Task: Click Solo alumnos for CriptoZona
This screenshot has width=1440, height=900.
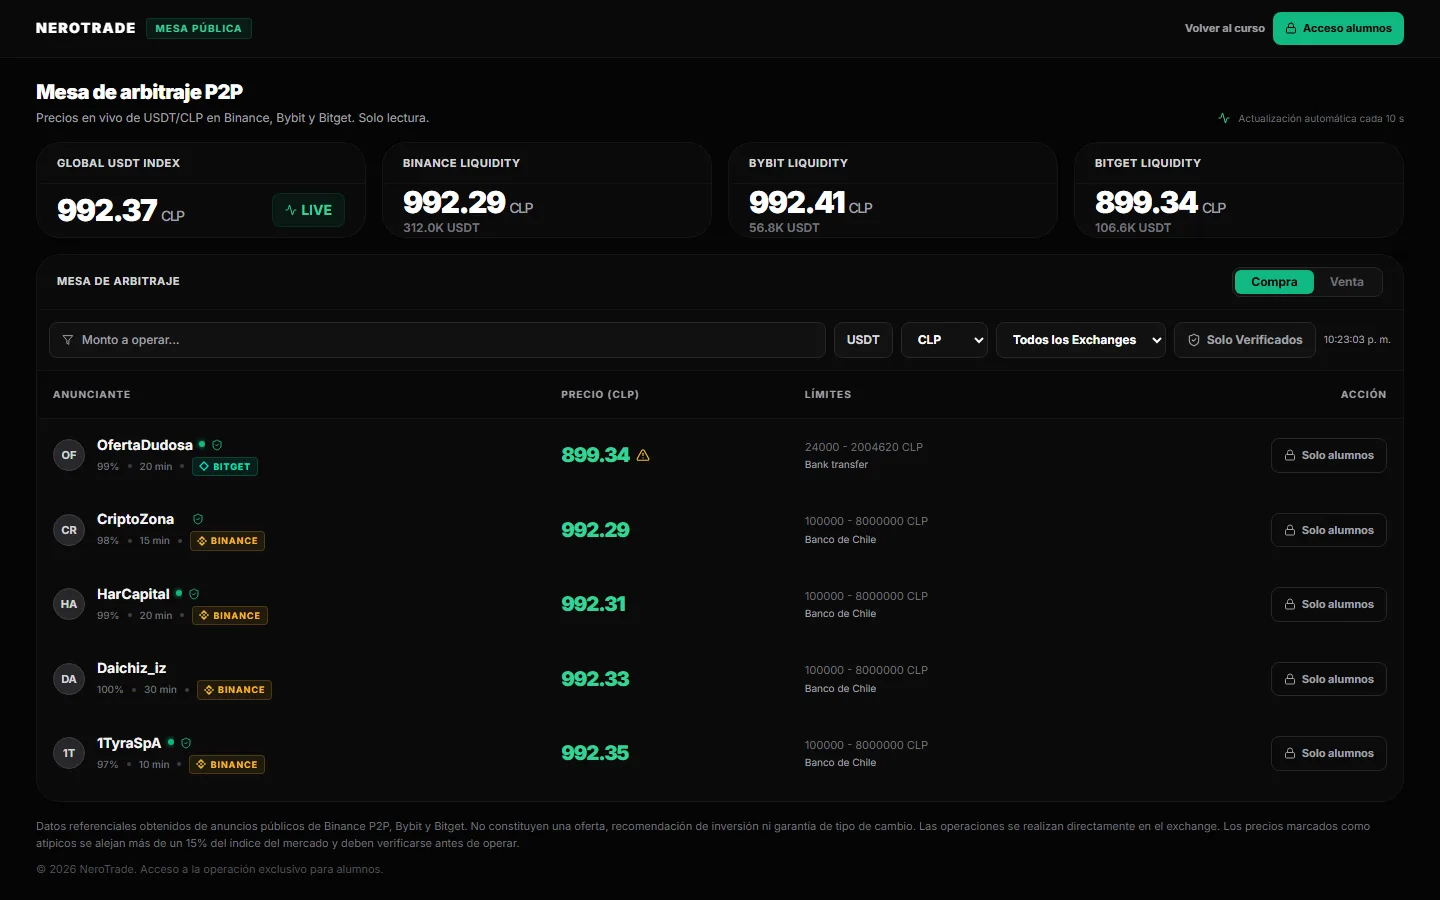Action: click(x=1329, y=530)
